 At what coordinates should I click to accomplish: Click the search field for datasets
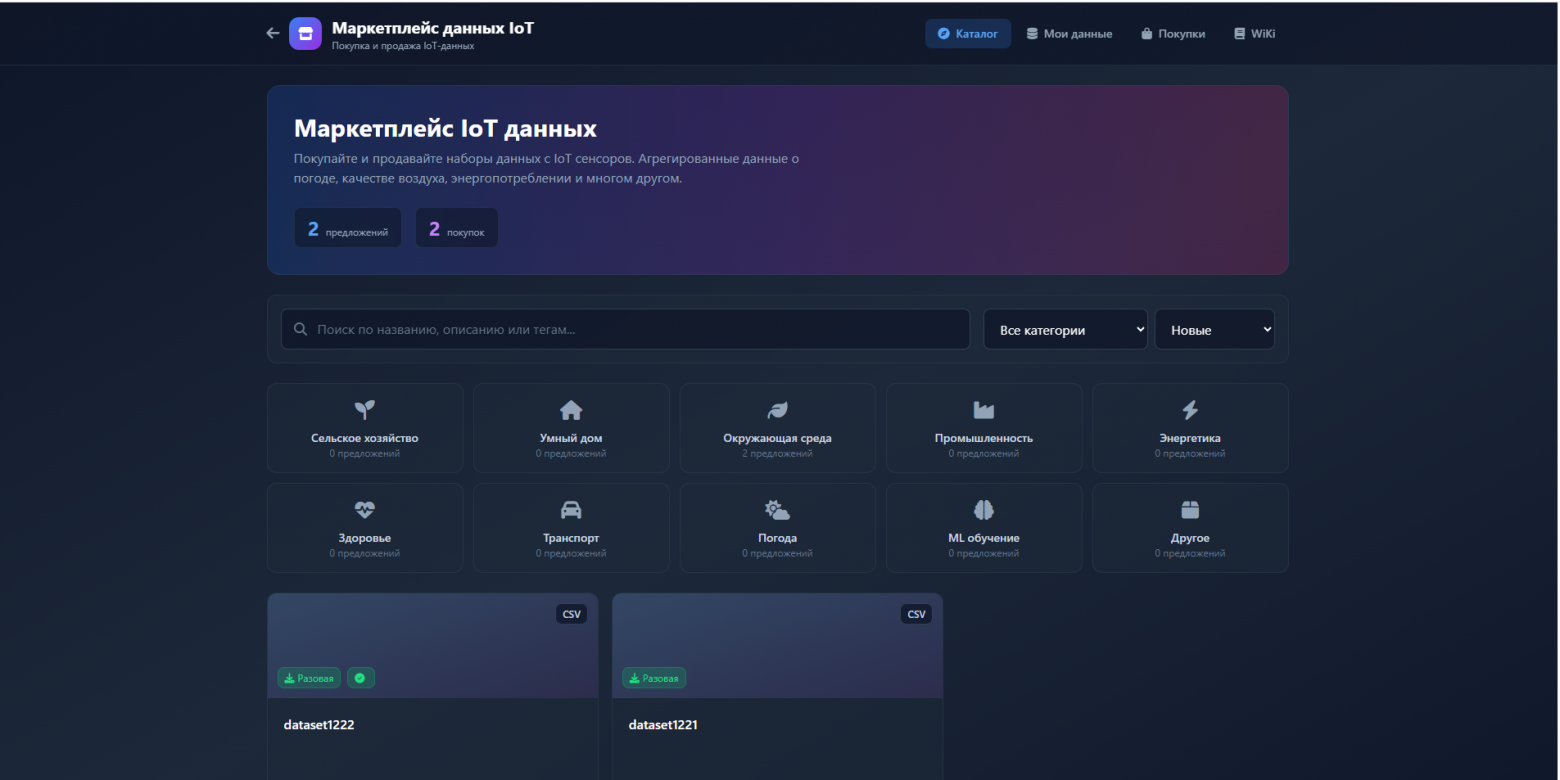625,330
